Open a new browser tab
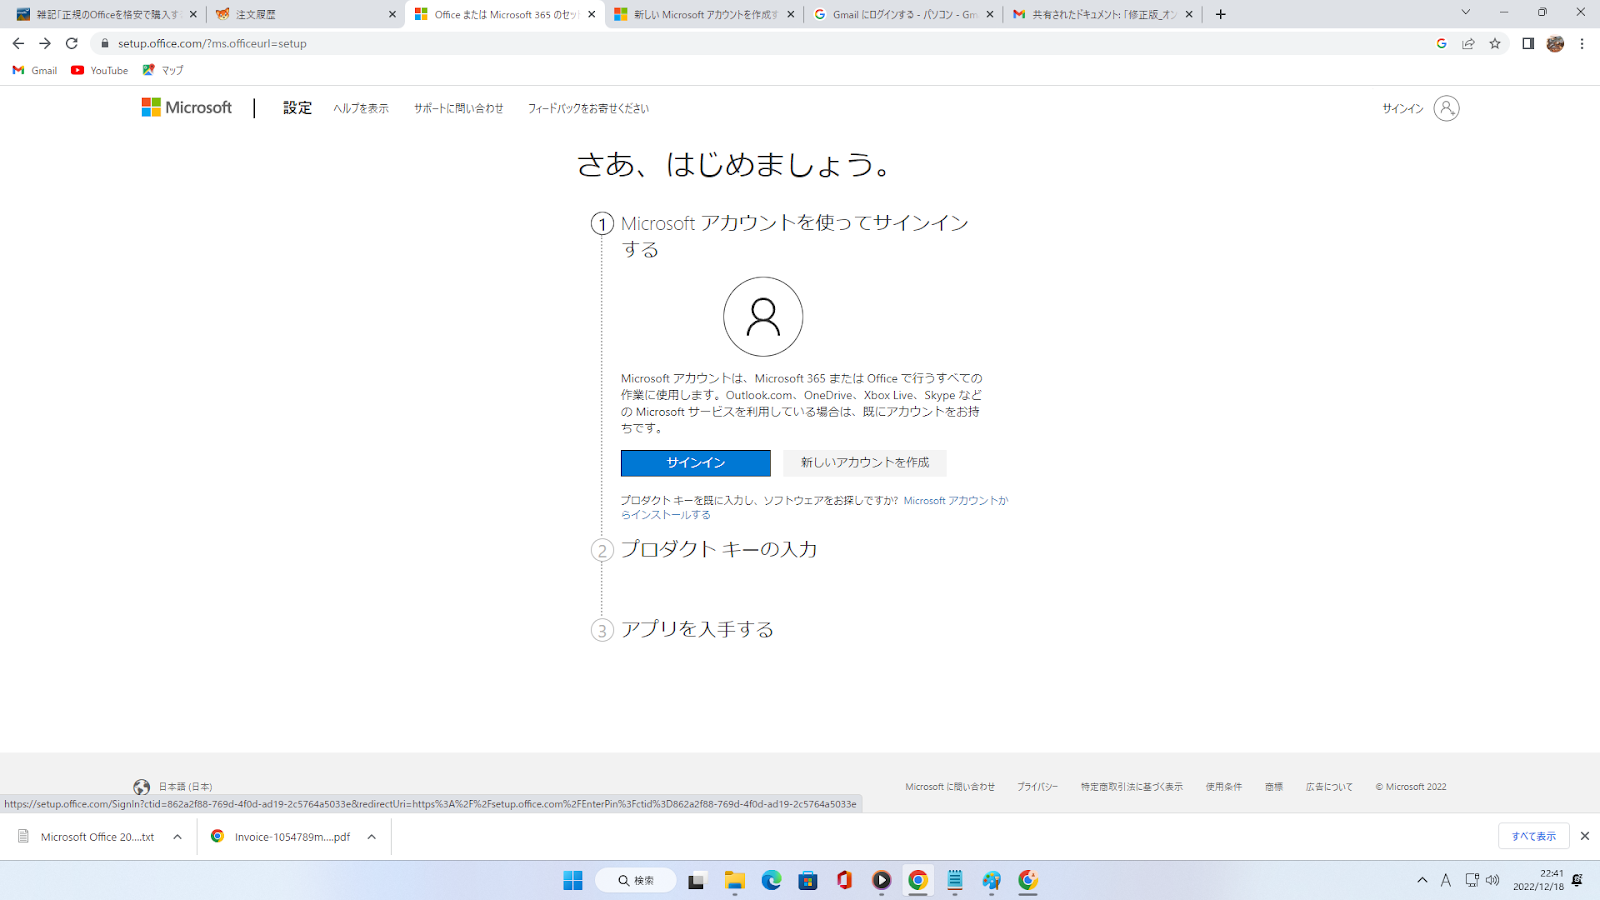This screenshot has height=900, width=1600. [x=1220, y=14]
